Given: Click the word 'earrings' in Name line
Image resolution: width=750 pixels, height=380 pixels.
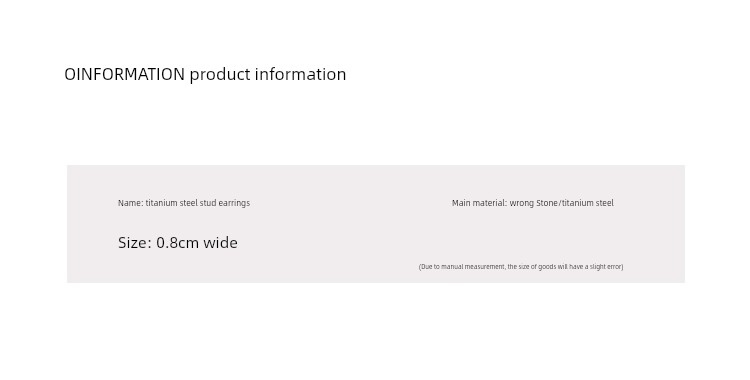Looking at the screenshot, I should [x=234, y=203].
